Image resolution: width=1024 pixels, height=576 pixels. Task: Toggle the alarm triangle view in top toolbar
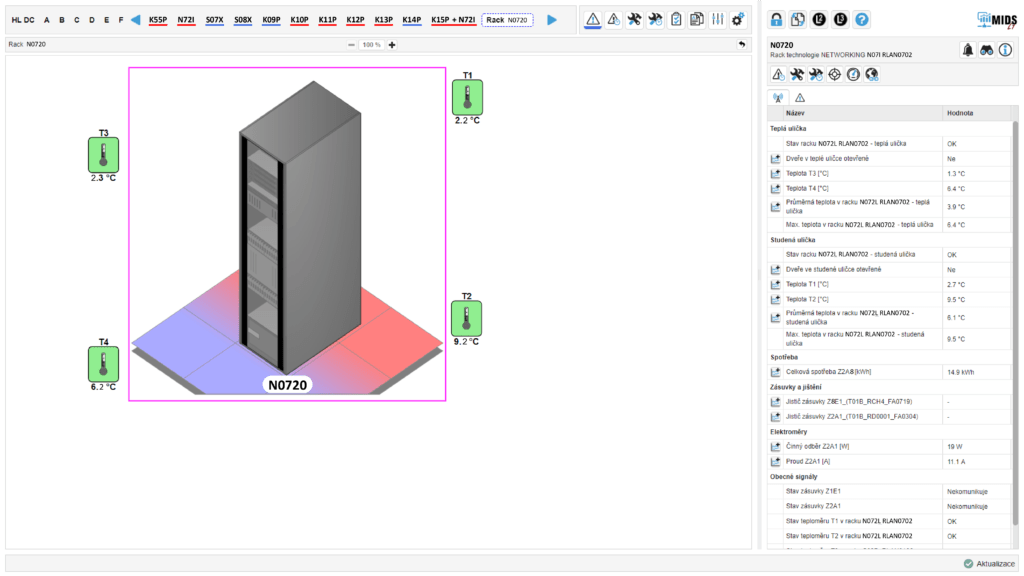click(x=593, y=19)
